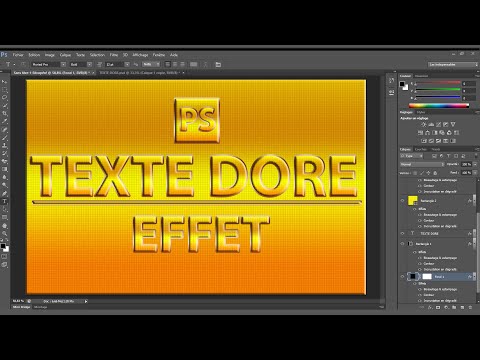This screenshot has height=360, width=480.
Task: Open the layer blend mode Normal dropdown
Action: coord(422,164)
